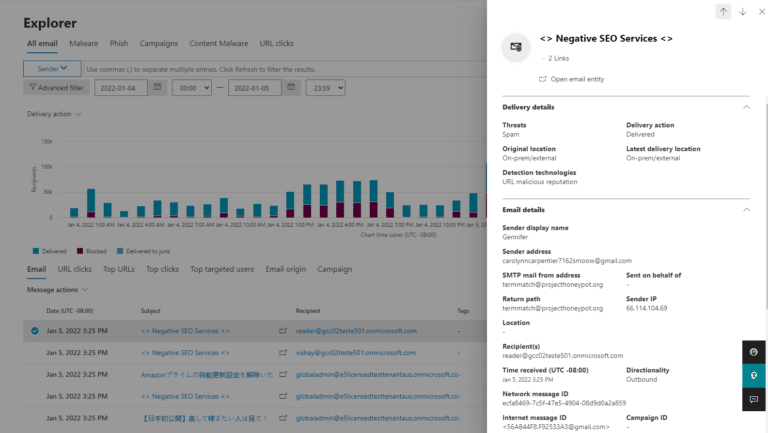Screen dimensions: 768x433
Task: Go to previous email with up arrow
Action: click(x=723, y=11)
